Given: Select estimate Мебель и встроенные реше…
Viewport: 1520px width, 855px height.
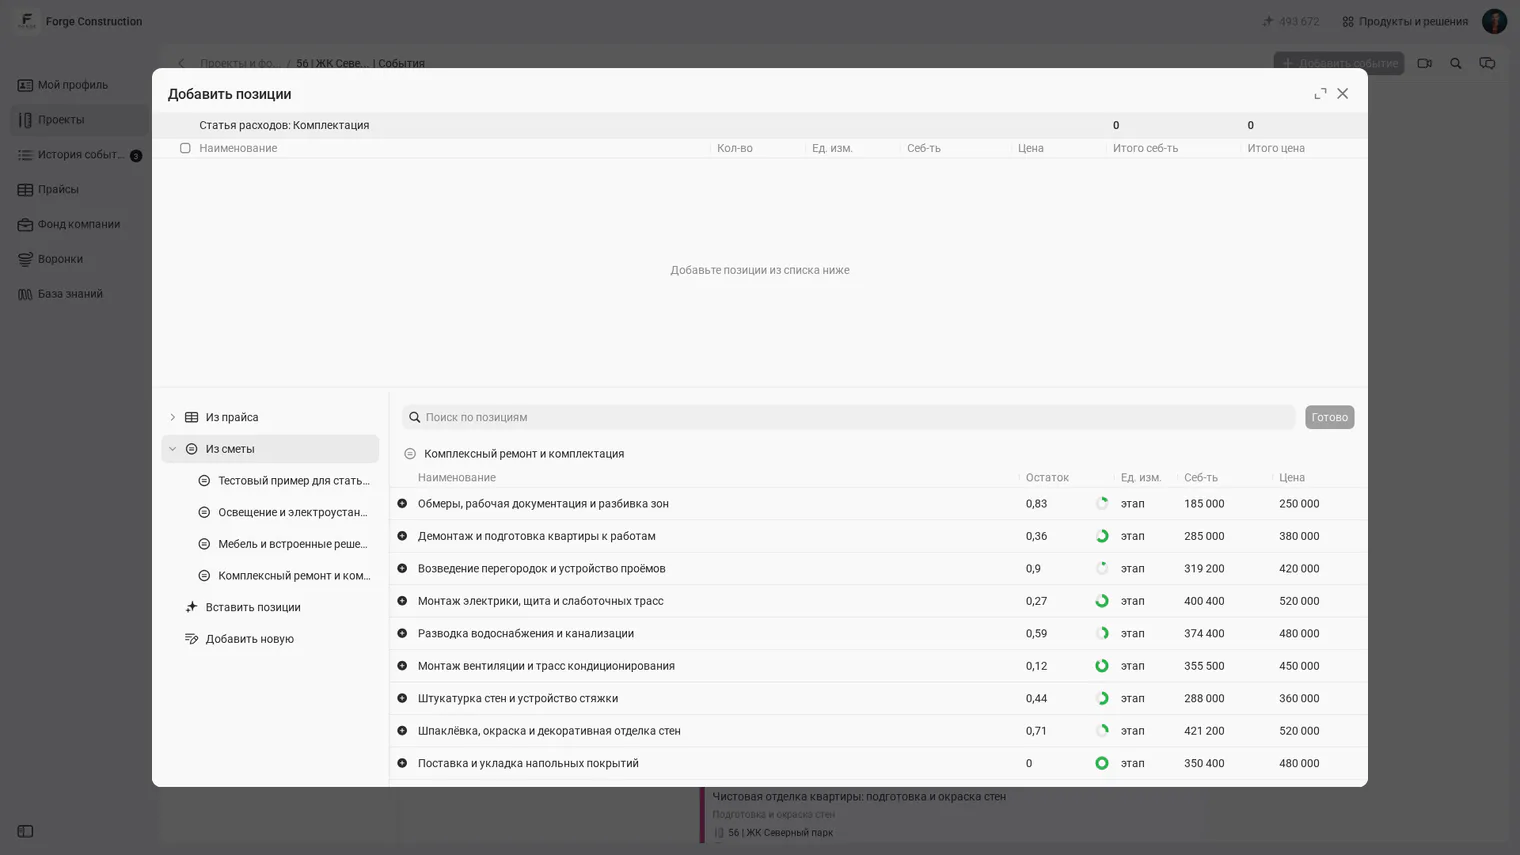Looking at the screenshot, I should point(284,544).
